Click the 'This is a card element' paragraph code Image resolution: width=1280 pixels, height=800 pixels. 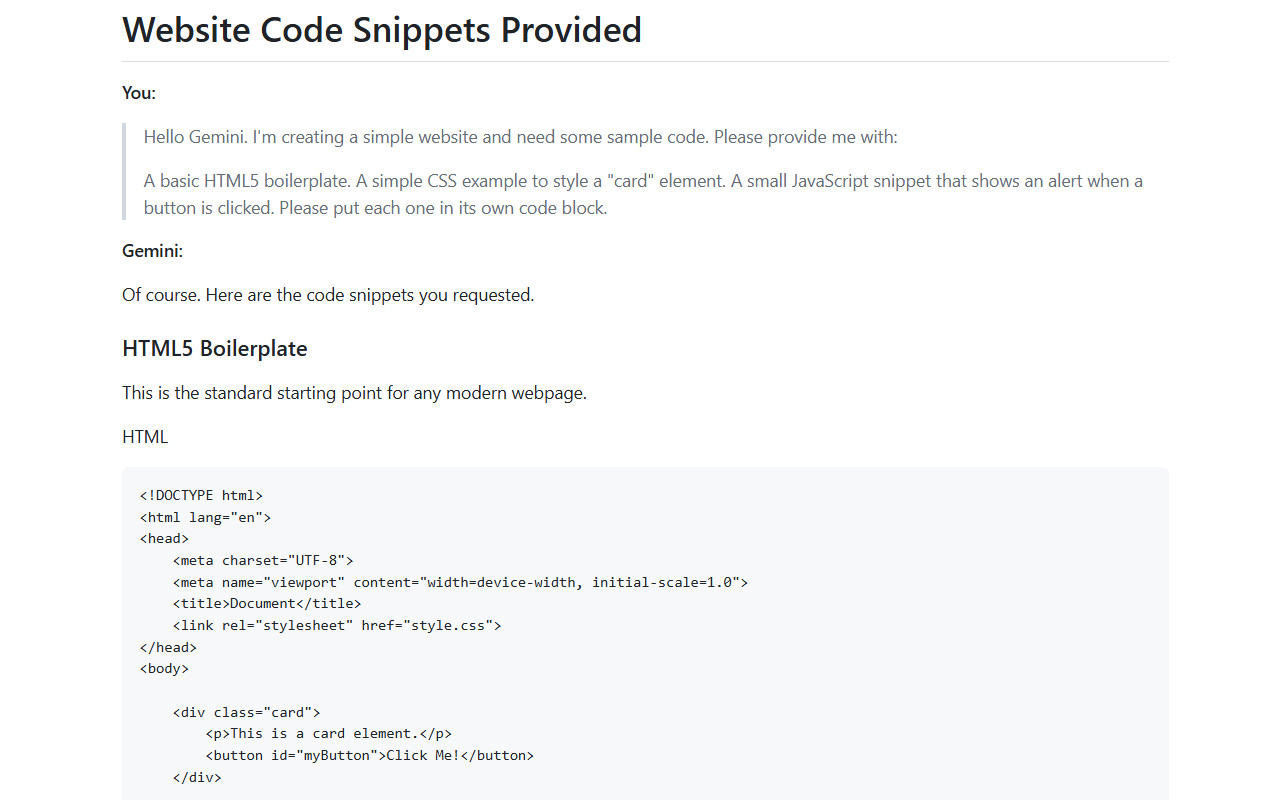(x=329, y=733)
